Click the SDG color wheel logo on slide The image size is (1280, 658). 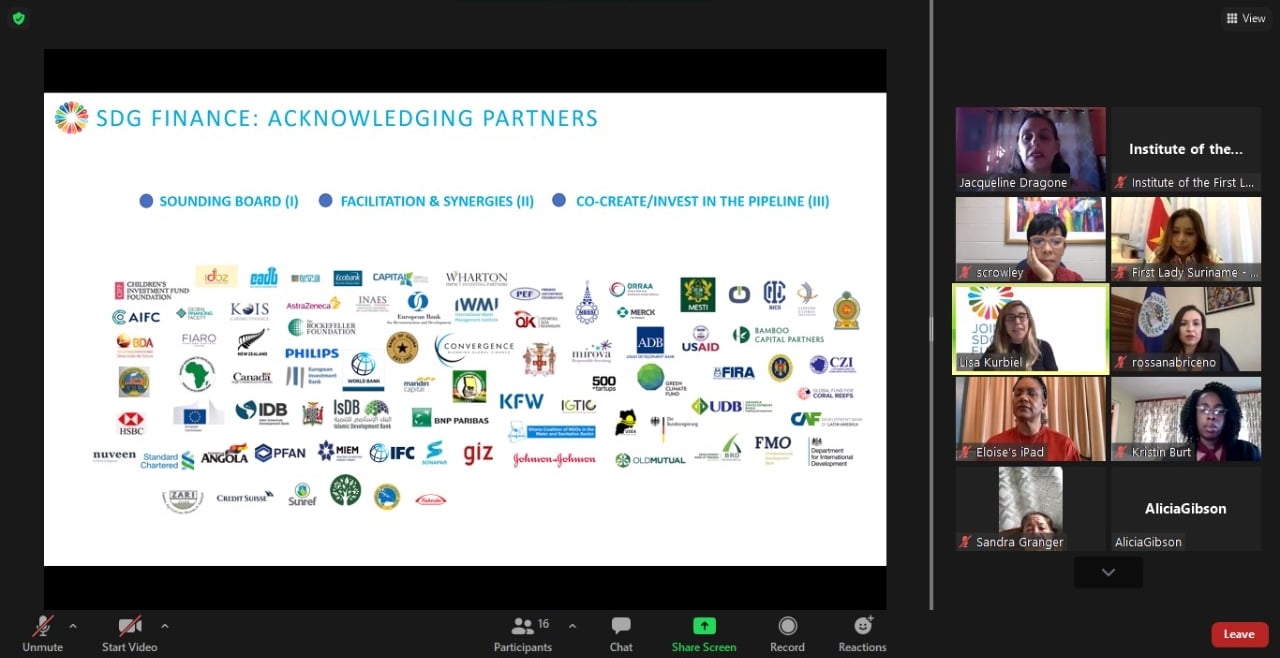pos(71,118)
